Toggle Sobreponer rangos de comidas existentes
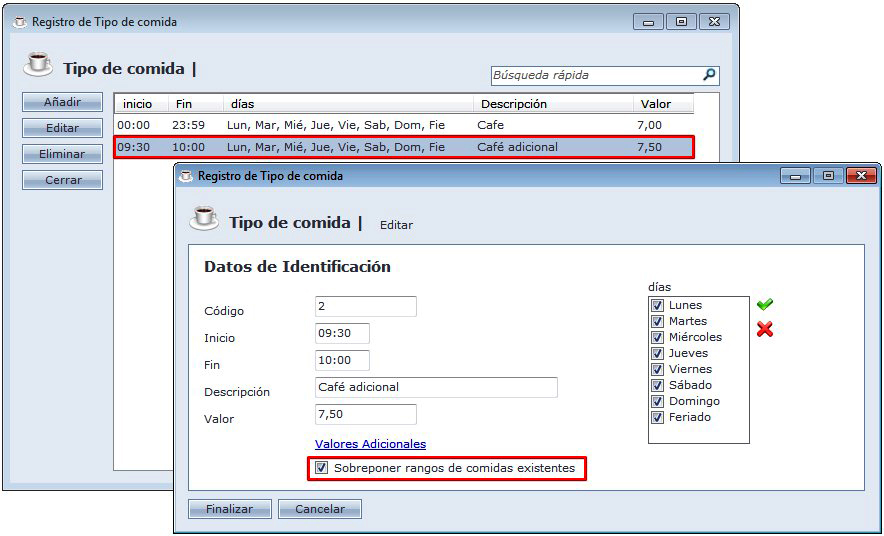Viewport: 884px width, 536px height. [x=321, y=468]
